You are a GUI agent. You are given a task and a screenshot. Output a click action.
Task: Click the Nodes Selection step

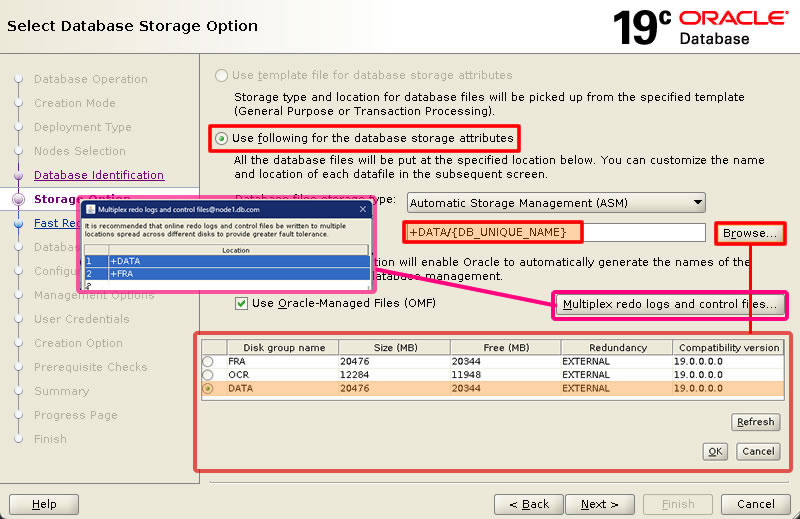click(80, 151)
